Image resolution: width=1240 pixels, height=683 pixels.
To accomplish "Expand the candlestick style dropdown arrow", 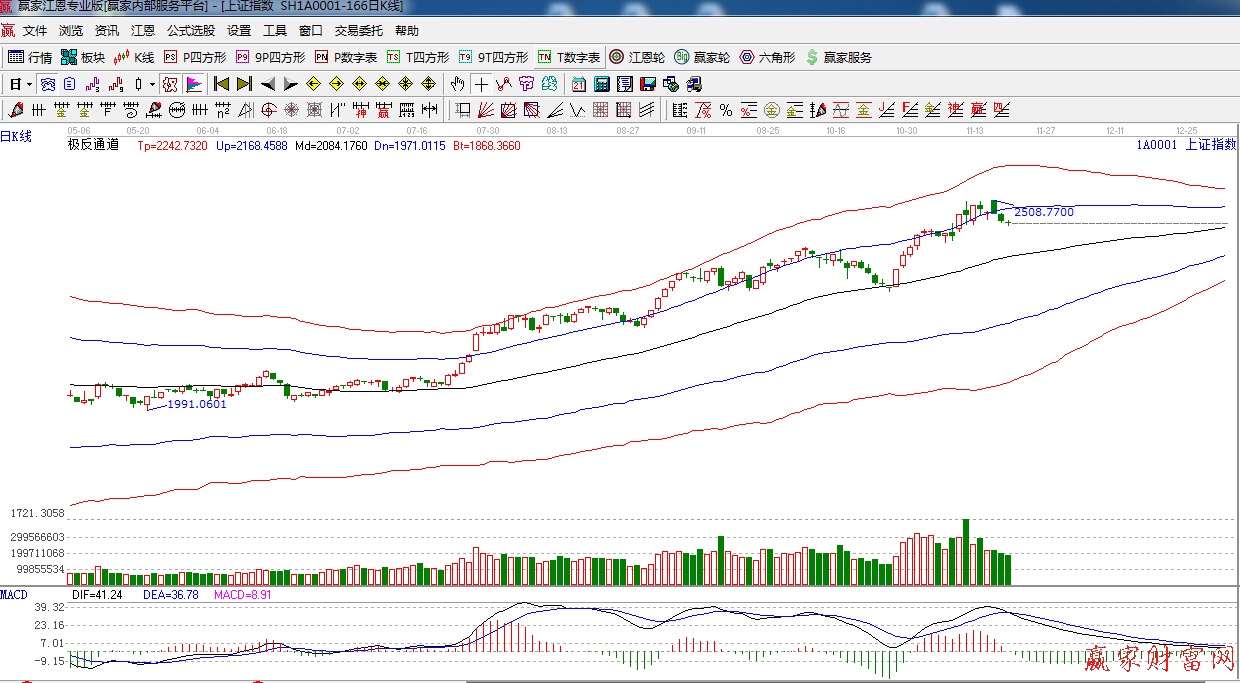I will pos(152,84).
